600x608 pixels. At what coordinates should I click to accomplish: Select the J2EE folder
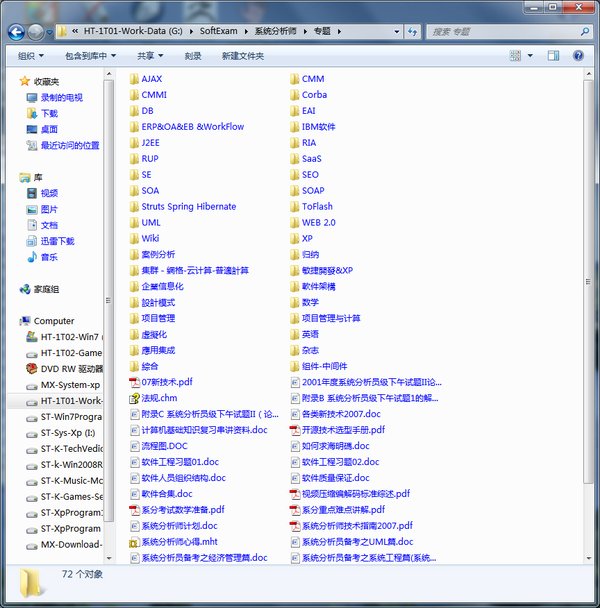point(145,143)
